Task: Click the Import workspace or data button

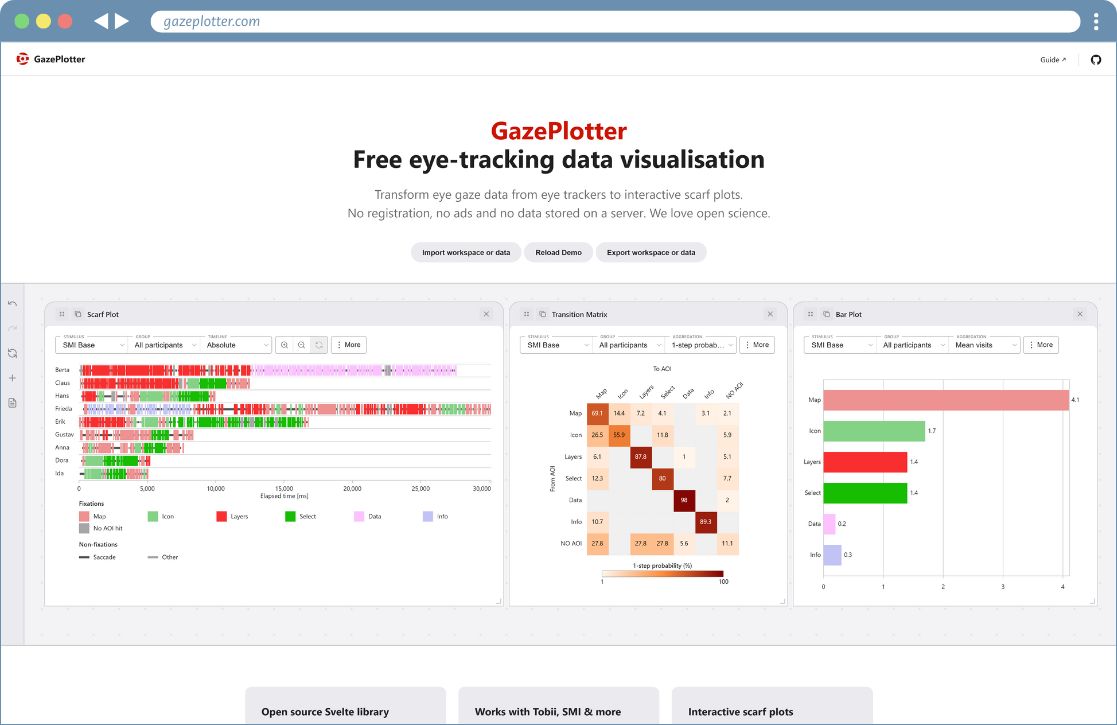Action: point(465,252)
